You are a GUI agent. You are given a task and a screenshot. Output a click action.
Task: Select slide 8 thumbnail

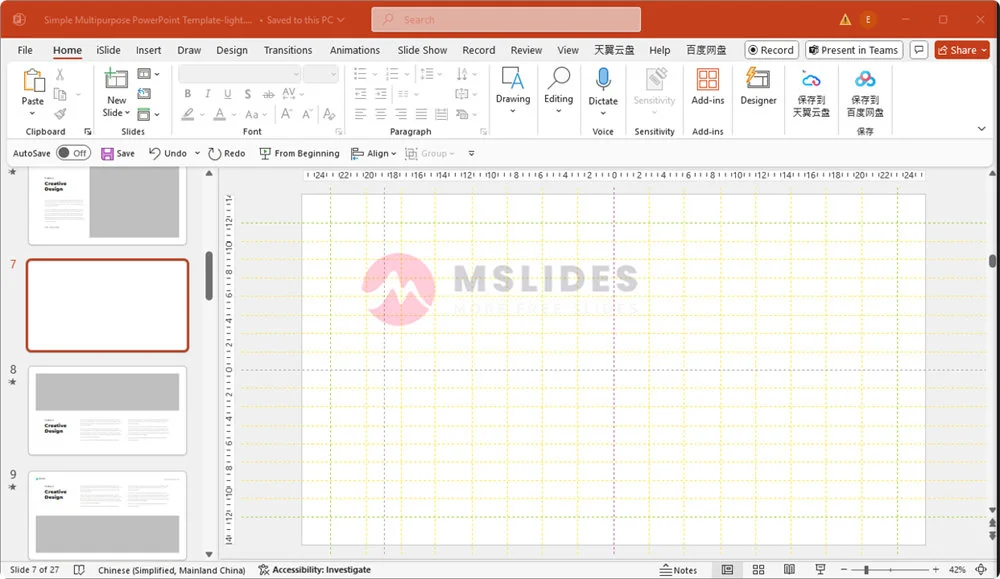click(107, 410)
